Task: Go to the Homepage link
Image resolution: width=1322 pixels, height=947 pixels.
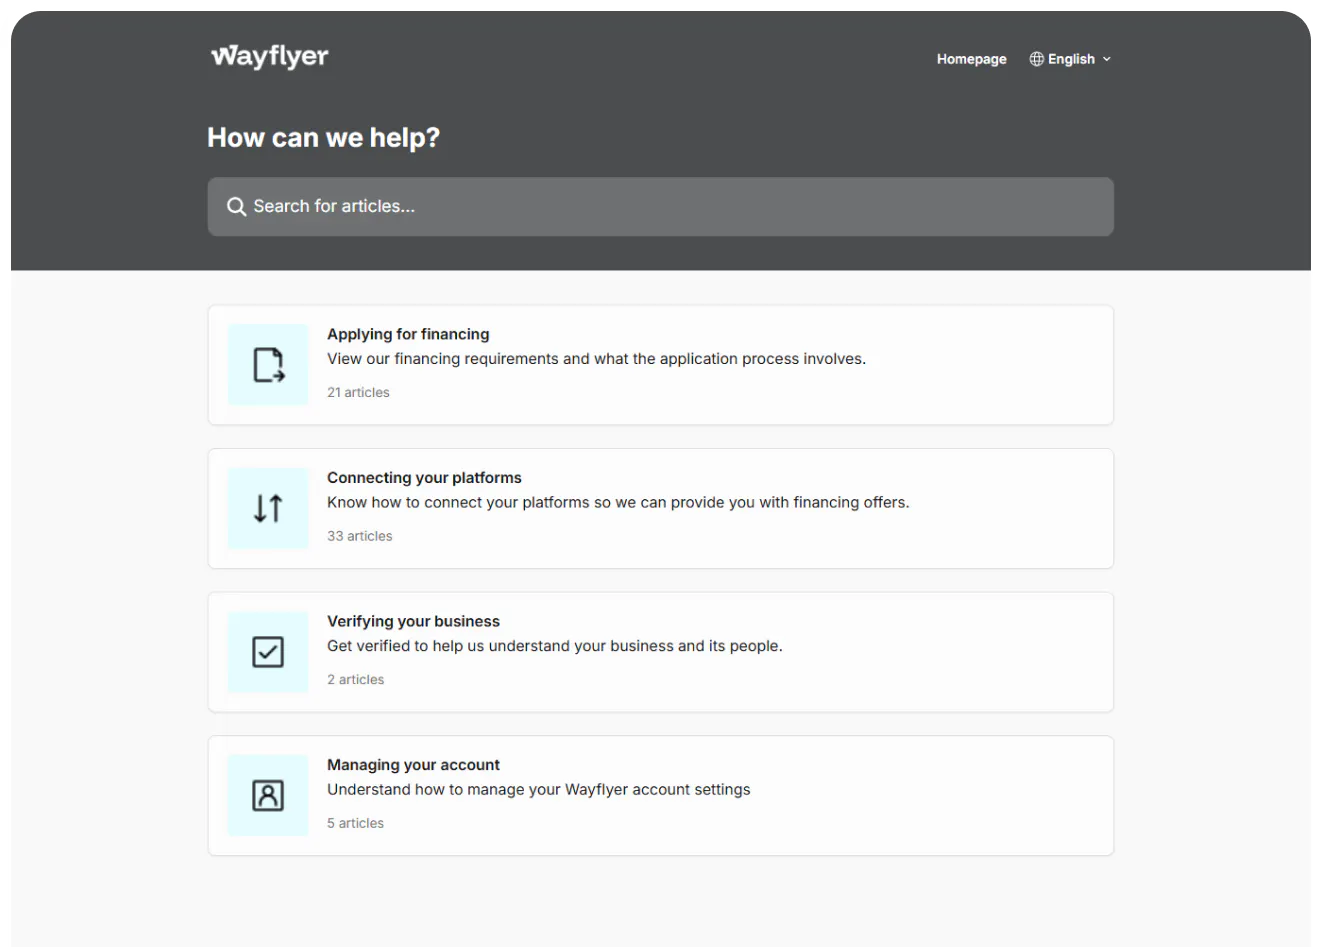Action: coord(971,59)
